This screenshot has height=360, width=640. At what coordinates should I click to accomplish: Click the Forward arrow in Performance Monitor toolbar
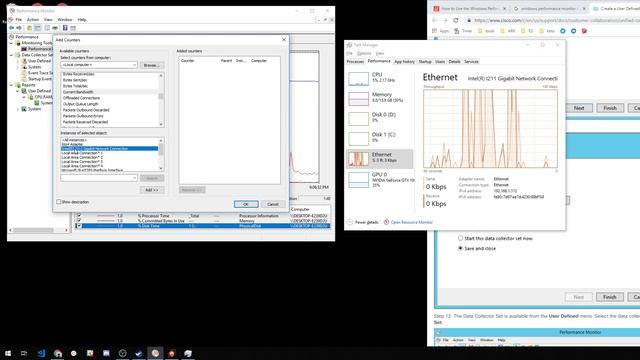(19, 28)
